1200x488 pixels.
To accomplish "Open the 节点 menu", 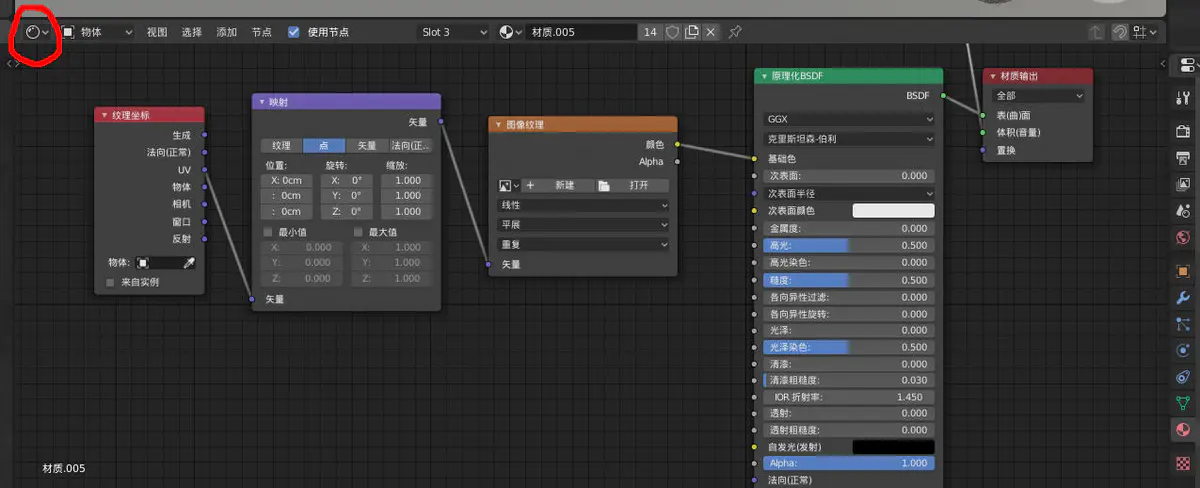I will (262, 32).
